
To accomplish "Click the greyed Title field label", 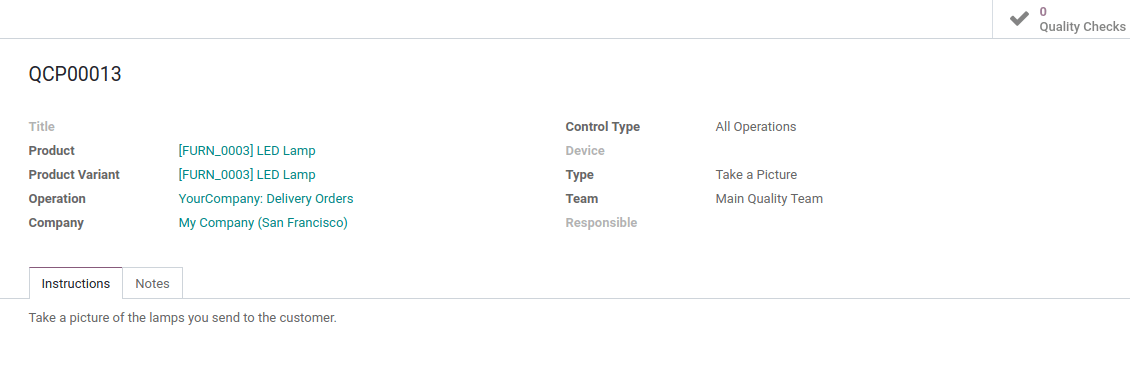I will coord(42,127).
